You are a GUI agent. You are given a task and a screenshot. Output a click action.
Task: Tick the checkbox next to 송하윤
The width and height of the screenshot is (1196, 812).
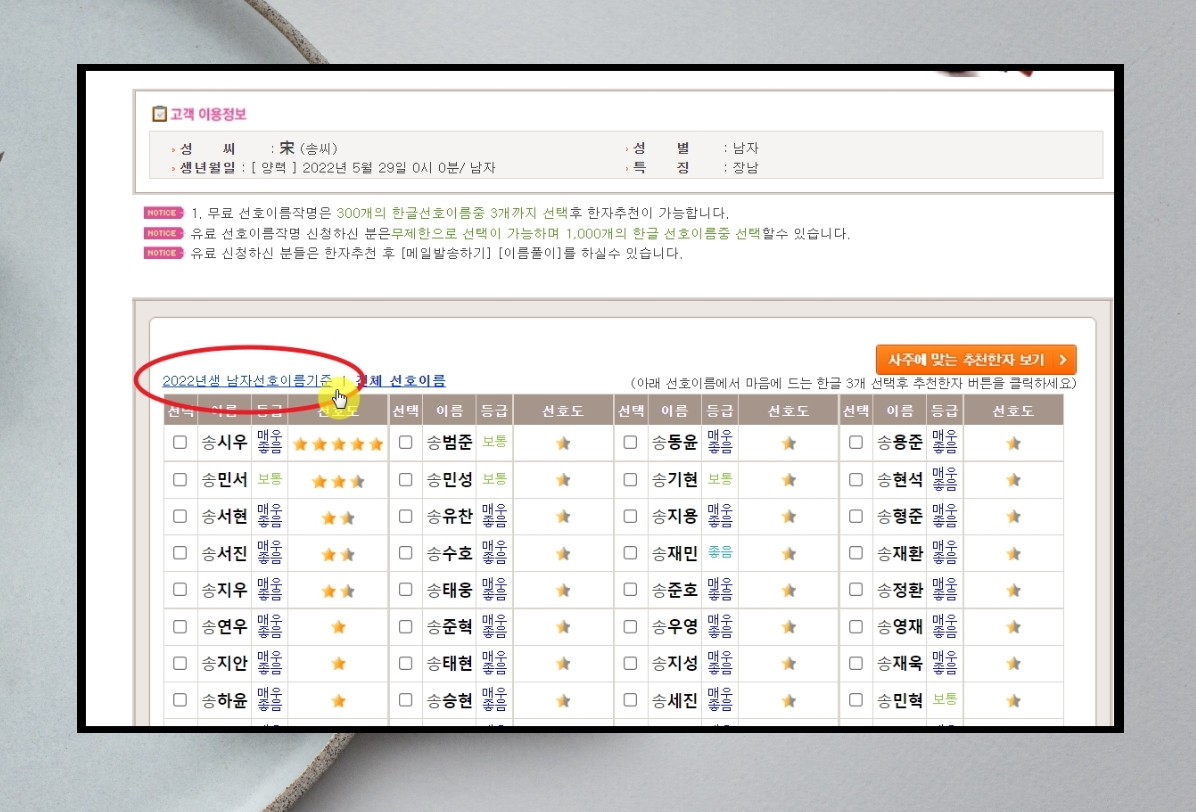(x=180, y=700)
